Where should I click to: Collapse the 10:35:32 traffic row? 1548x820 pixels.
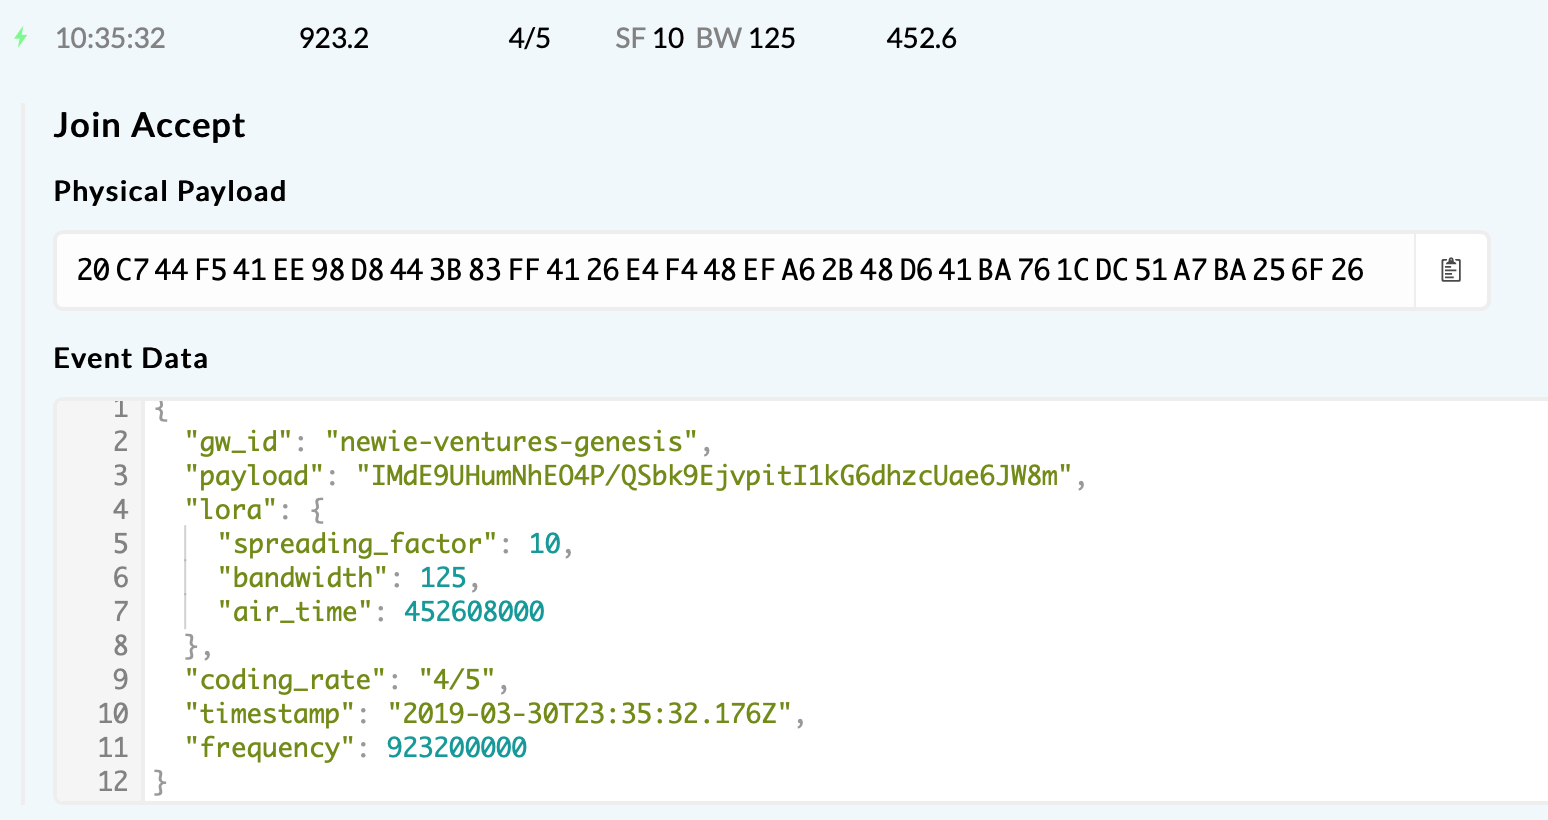coord(774,38)
